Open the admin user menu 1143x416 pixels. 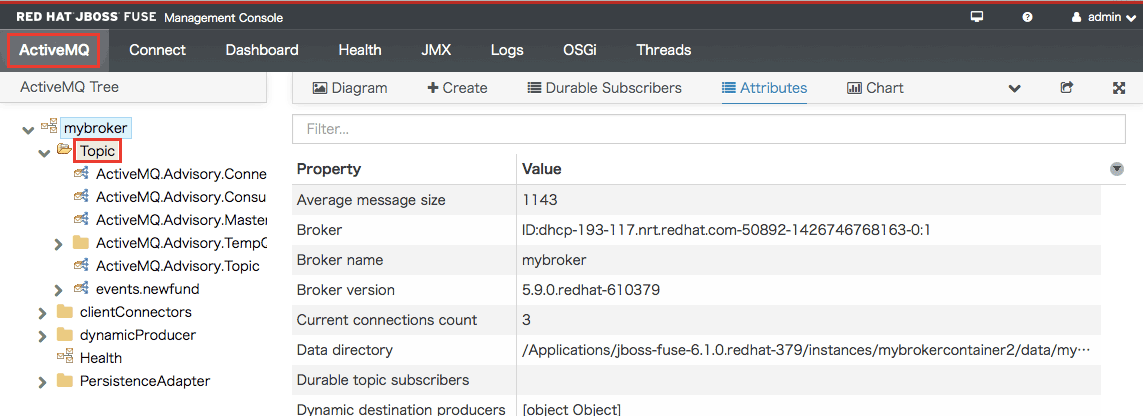coord(1104,17)
